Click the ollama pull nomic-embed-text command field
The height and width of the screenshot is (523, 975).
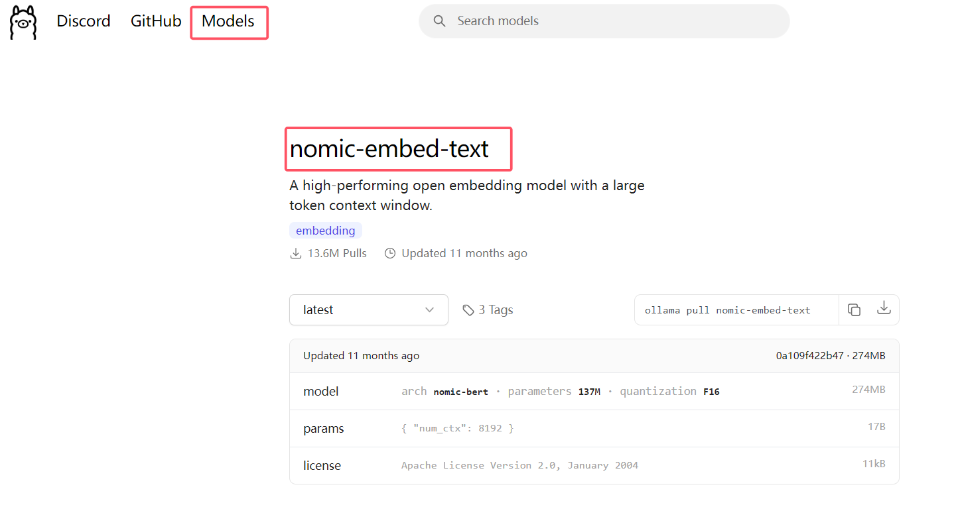point(736,310)
